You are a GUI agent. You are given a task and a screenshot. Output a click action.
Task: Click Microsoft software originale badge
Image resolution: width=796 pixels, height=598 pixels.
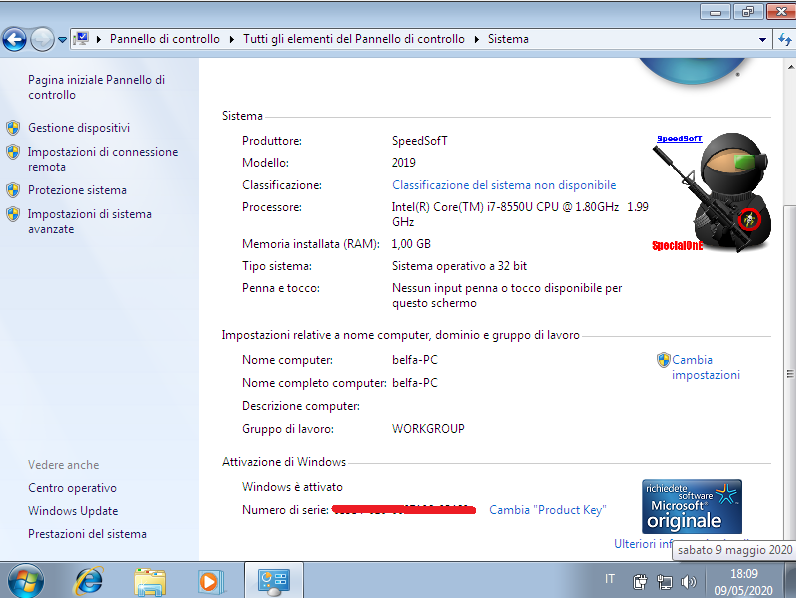click(691, 506)
